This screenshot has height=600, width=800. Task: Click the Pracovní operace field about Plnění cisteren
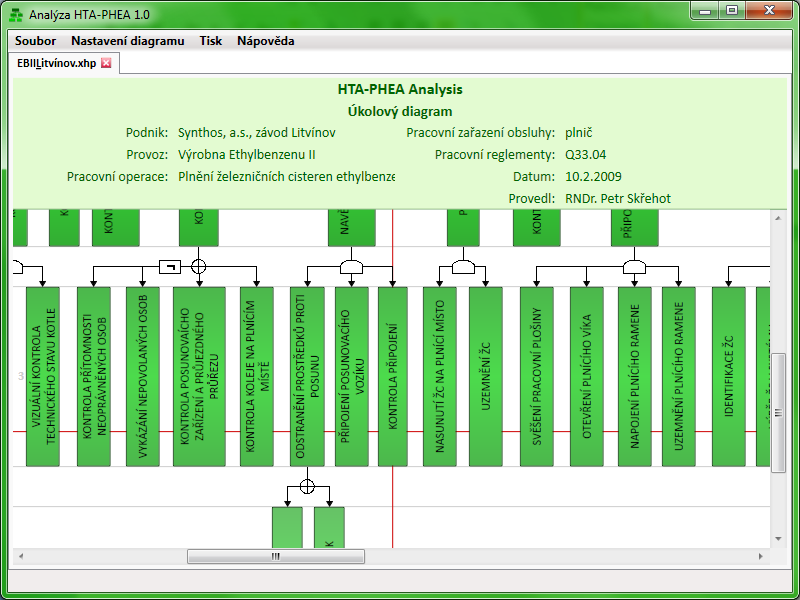coord(286,177)
